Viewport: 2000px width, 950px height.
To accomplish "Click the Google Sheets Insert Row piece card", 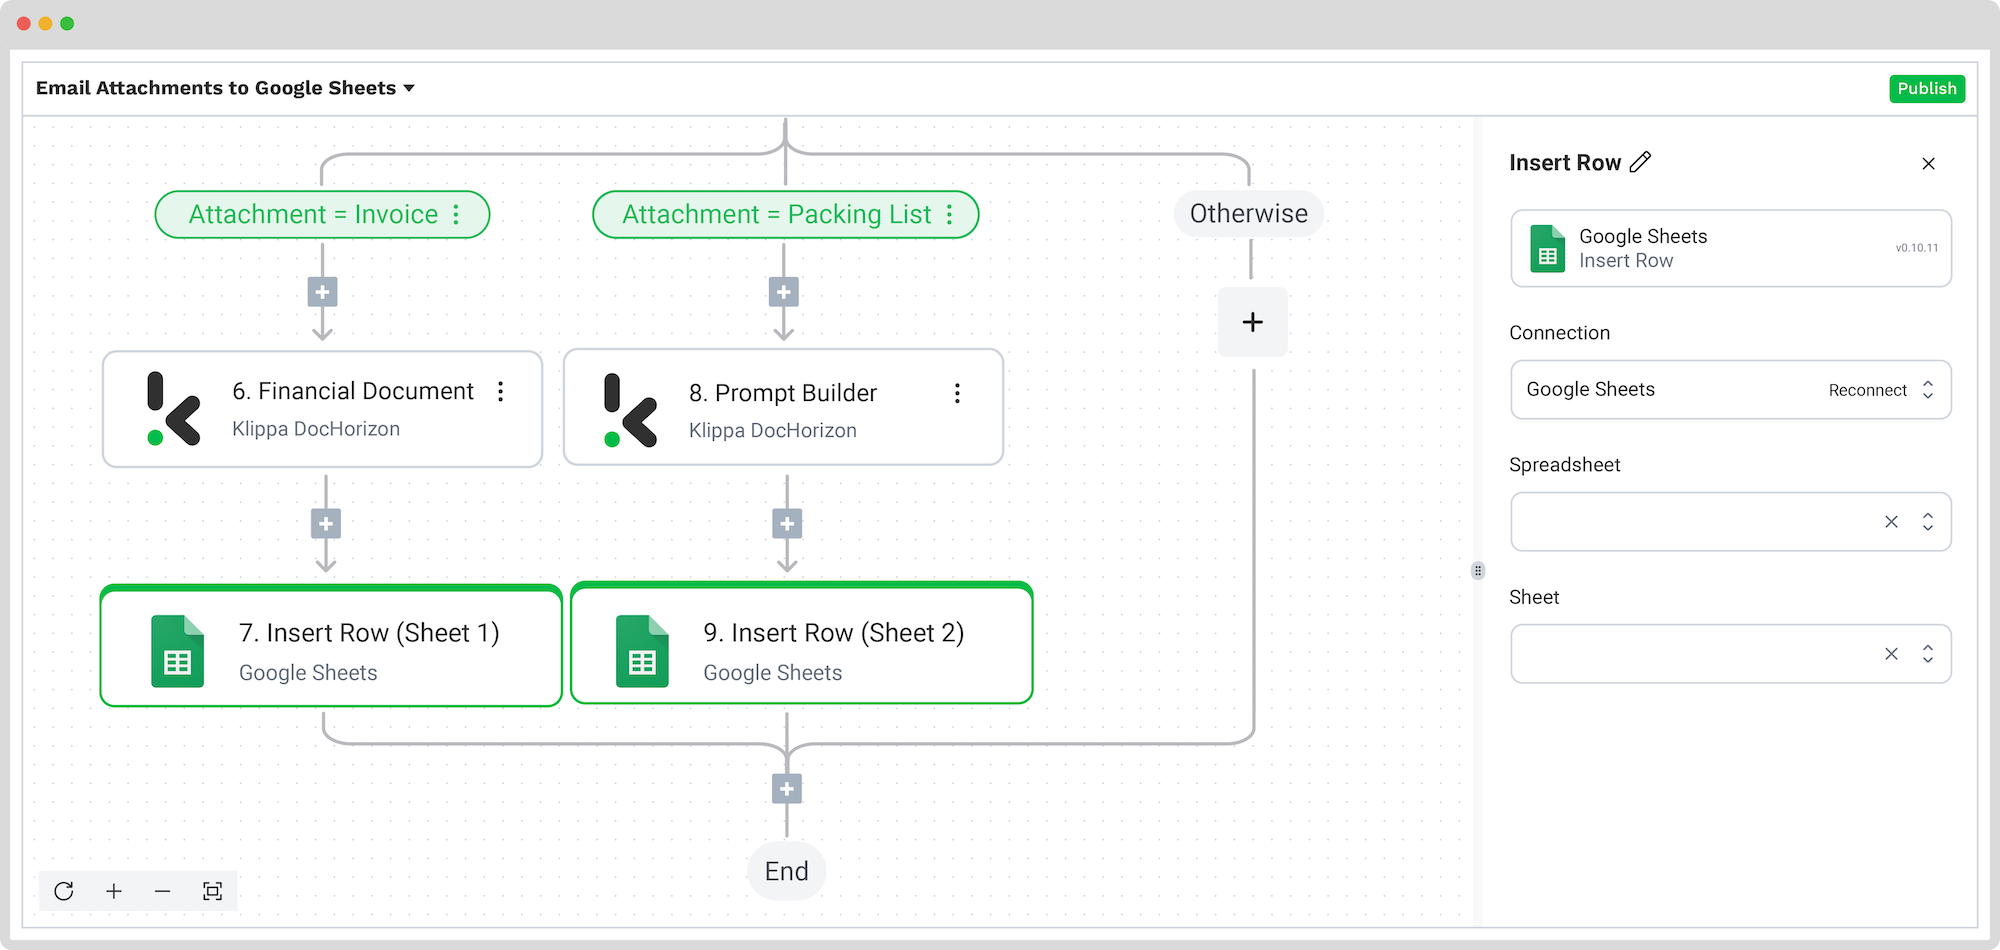I will tap(1730, 248).
